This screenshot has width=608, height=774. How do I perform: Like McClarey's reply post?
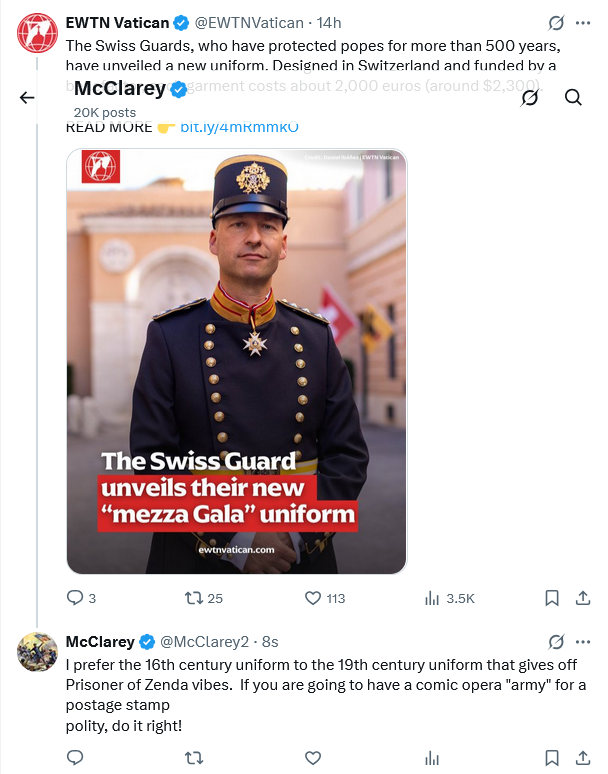pos(312,758)
